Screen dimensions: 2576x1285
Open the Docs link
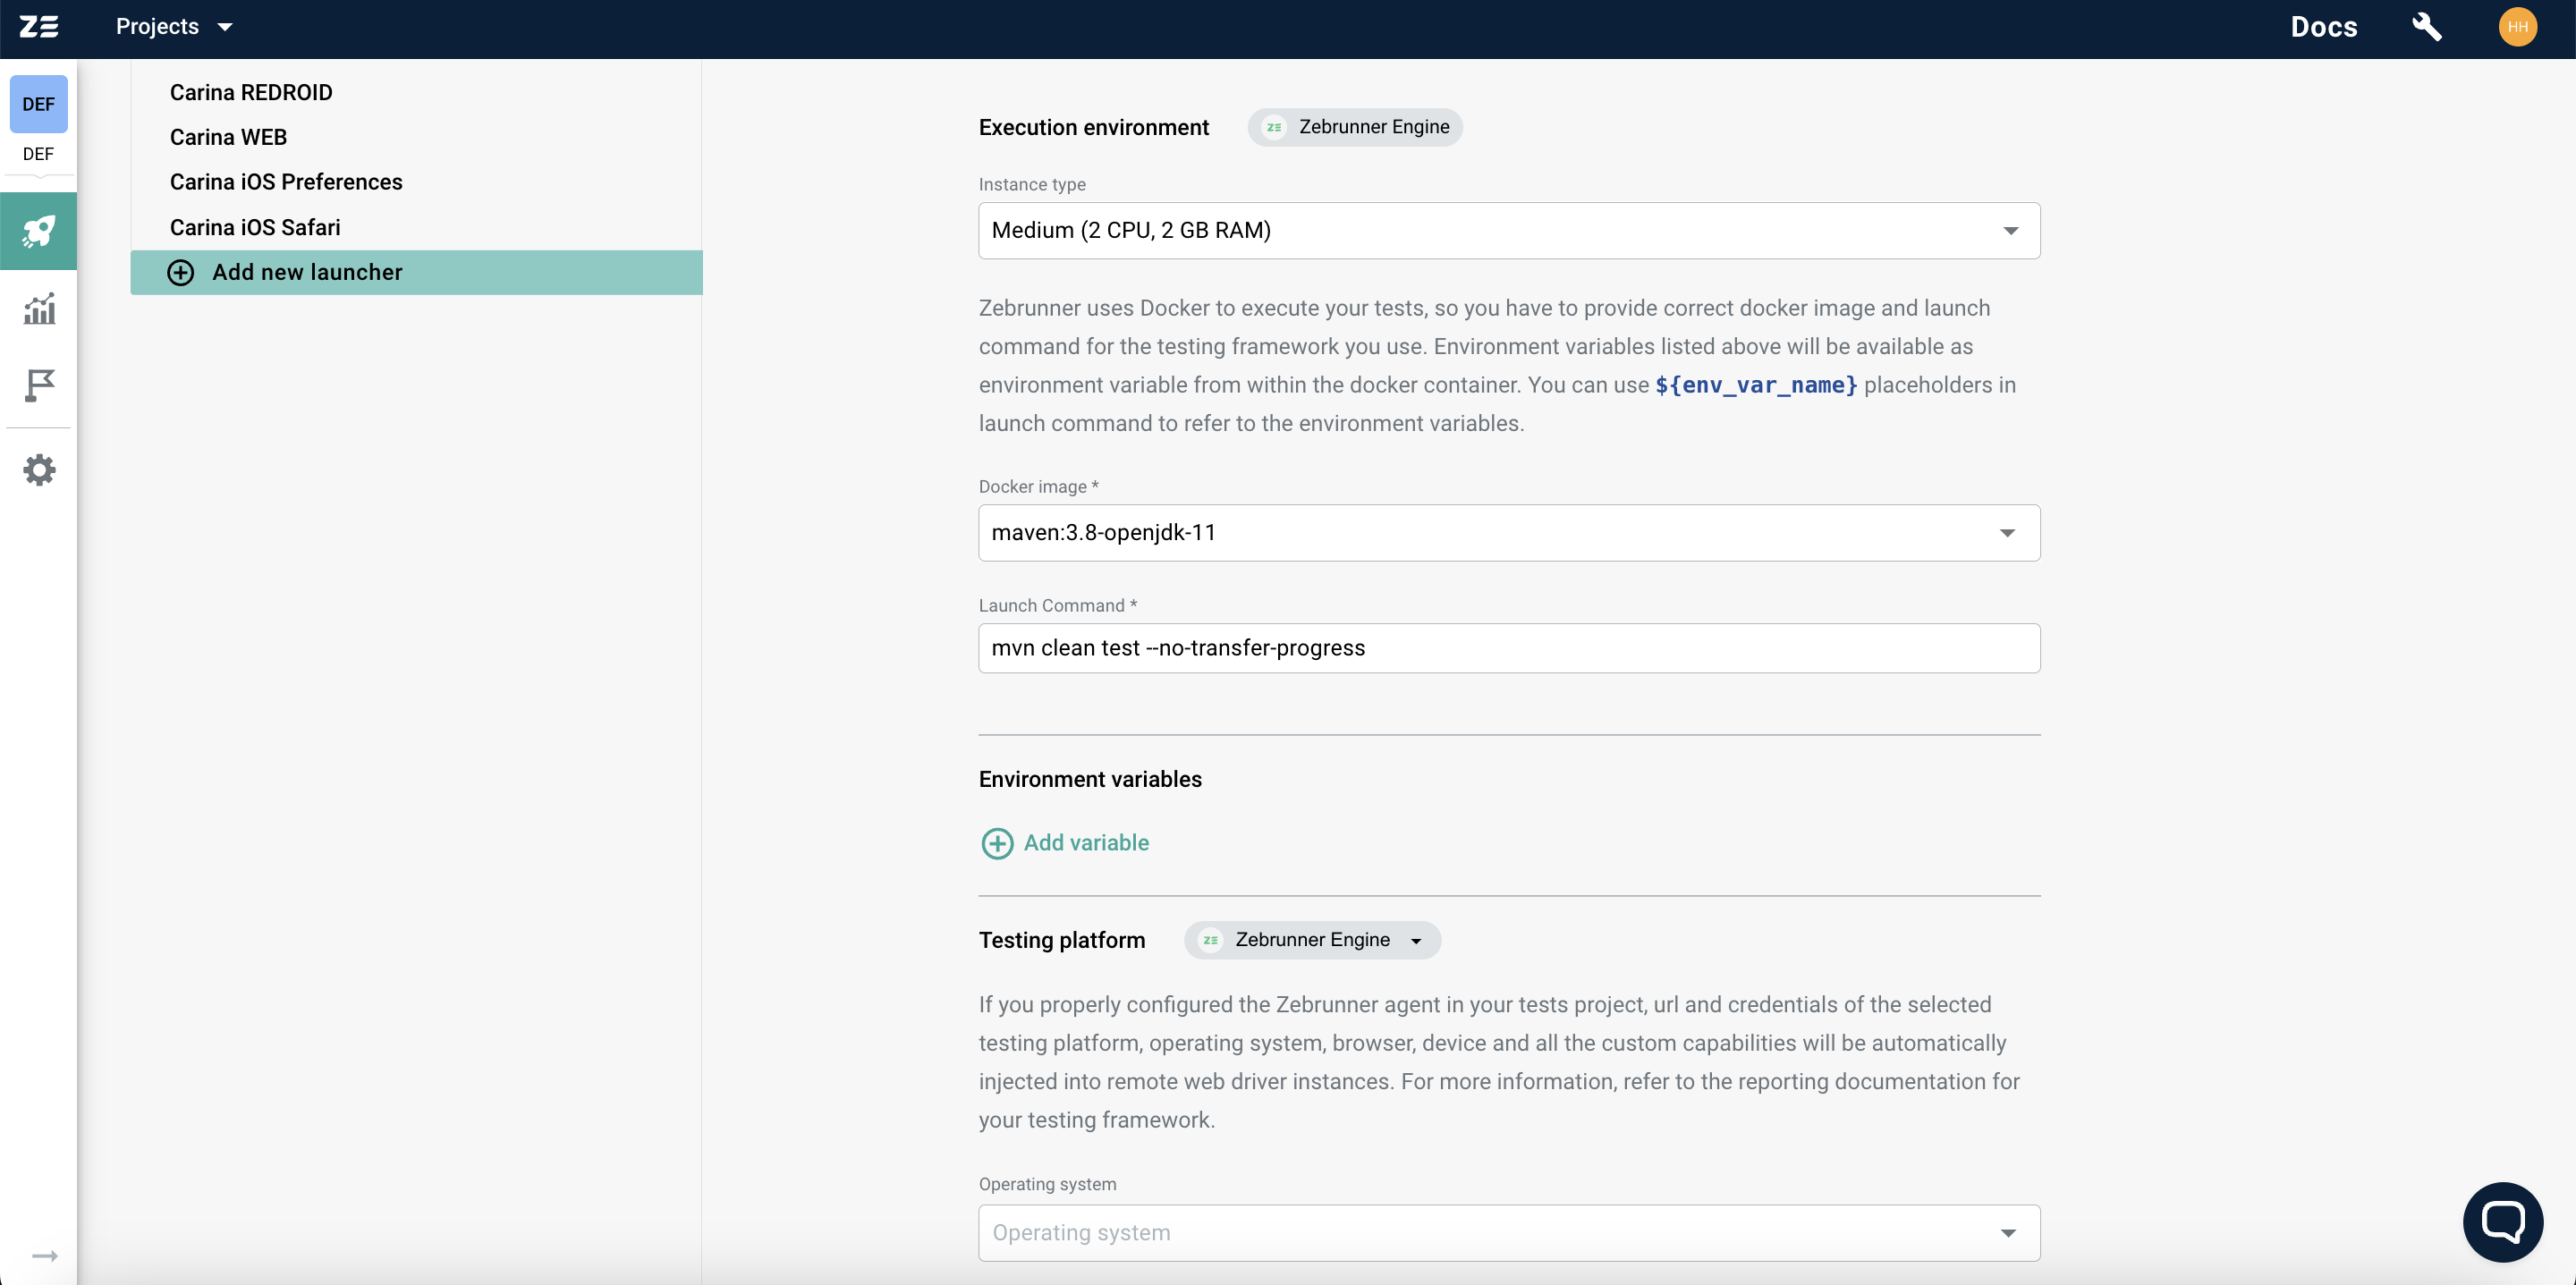click(x=2323, y=27)
